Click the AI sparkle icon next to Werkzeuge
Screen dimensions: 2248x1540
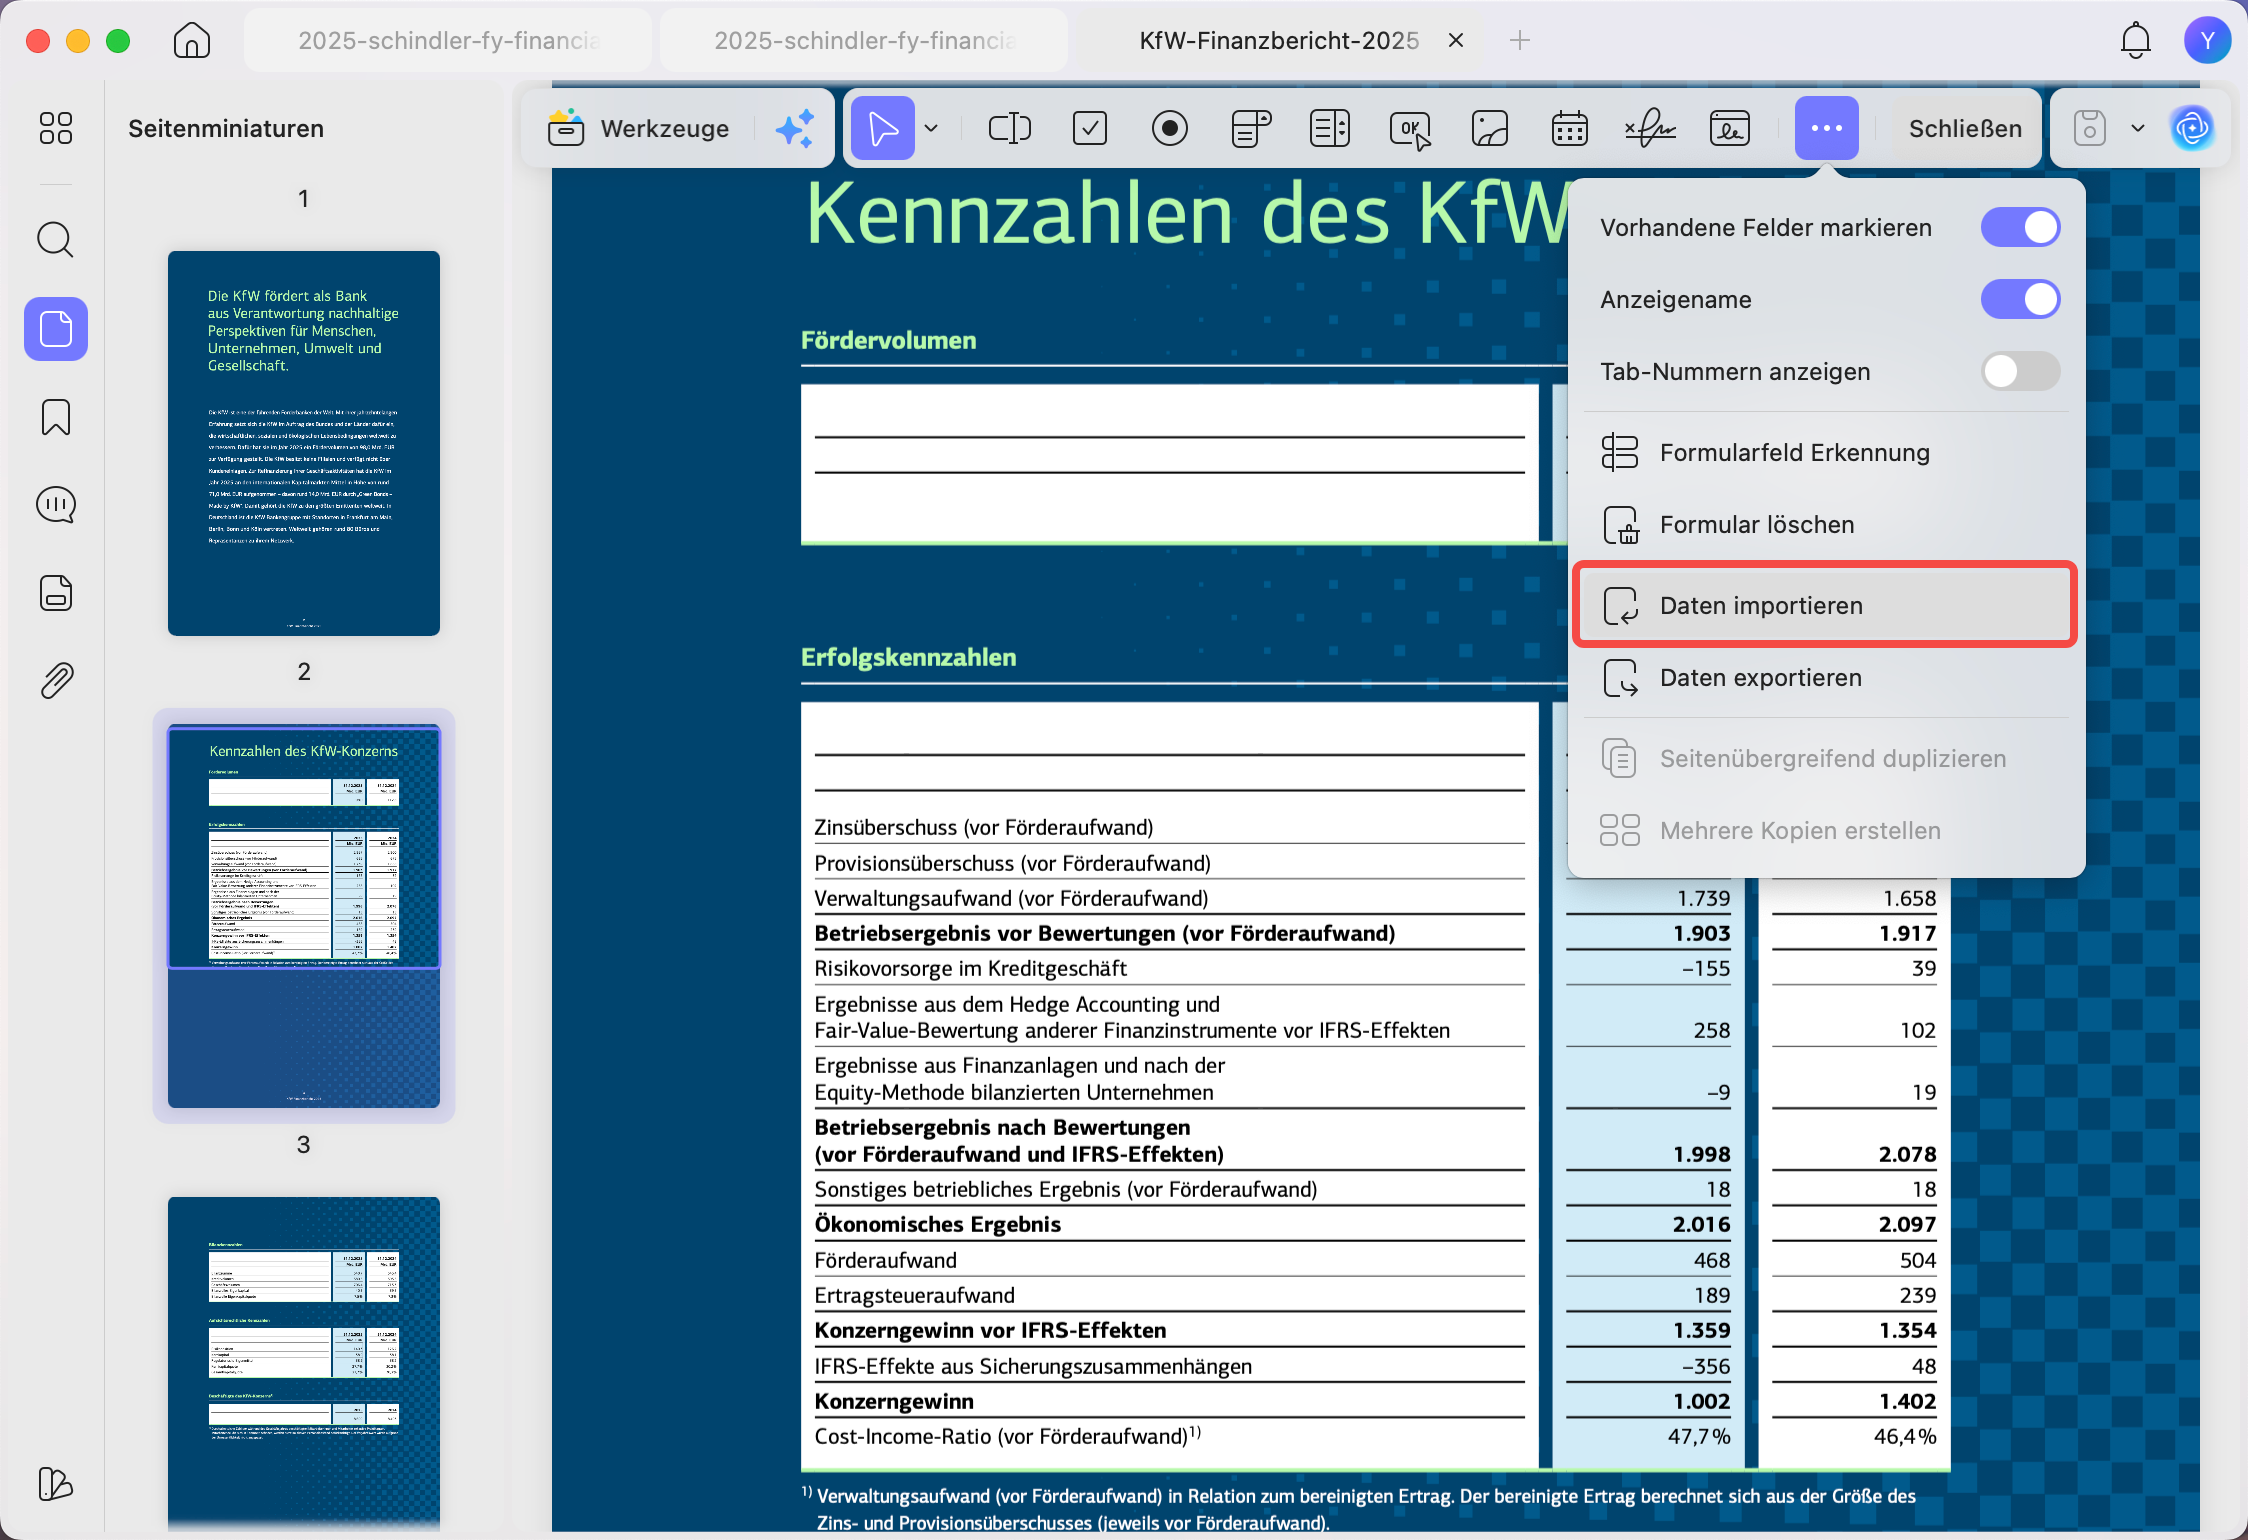[x=795, y=129]
